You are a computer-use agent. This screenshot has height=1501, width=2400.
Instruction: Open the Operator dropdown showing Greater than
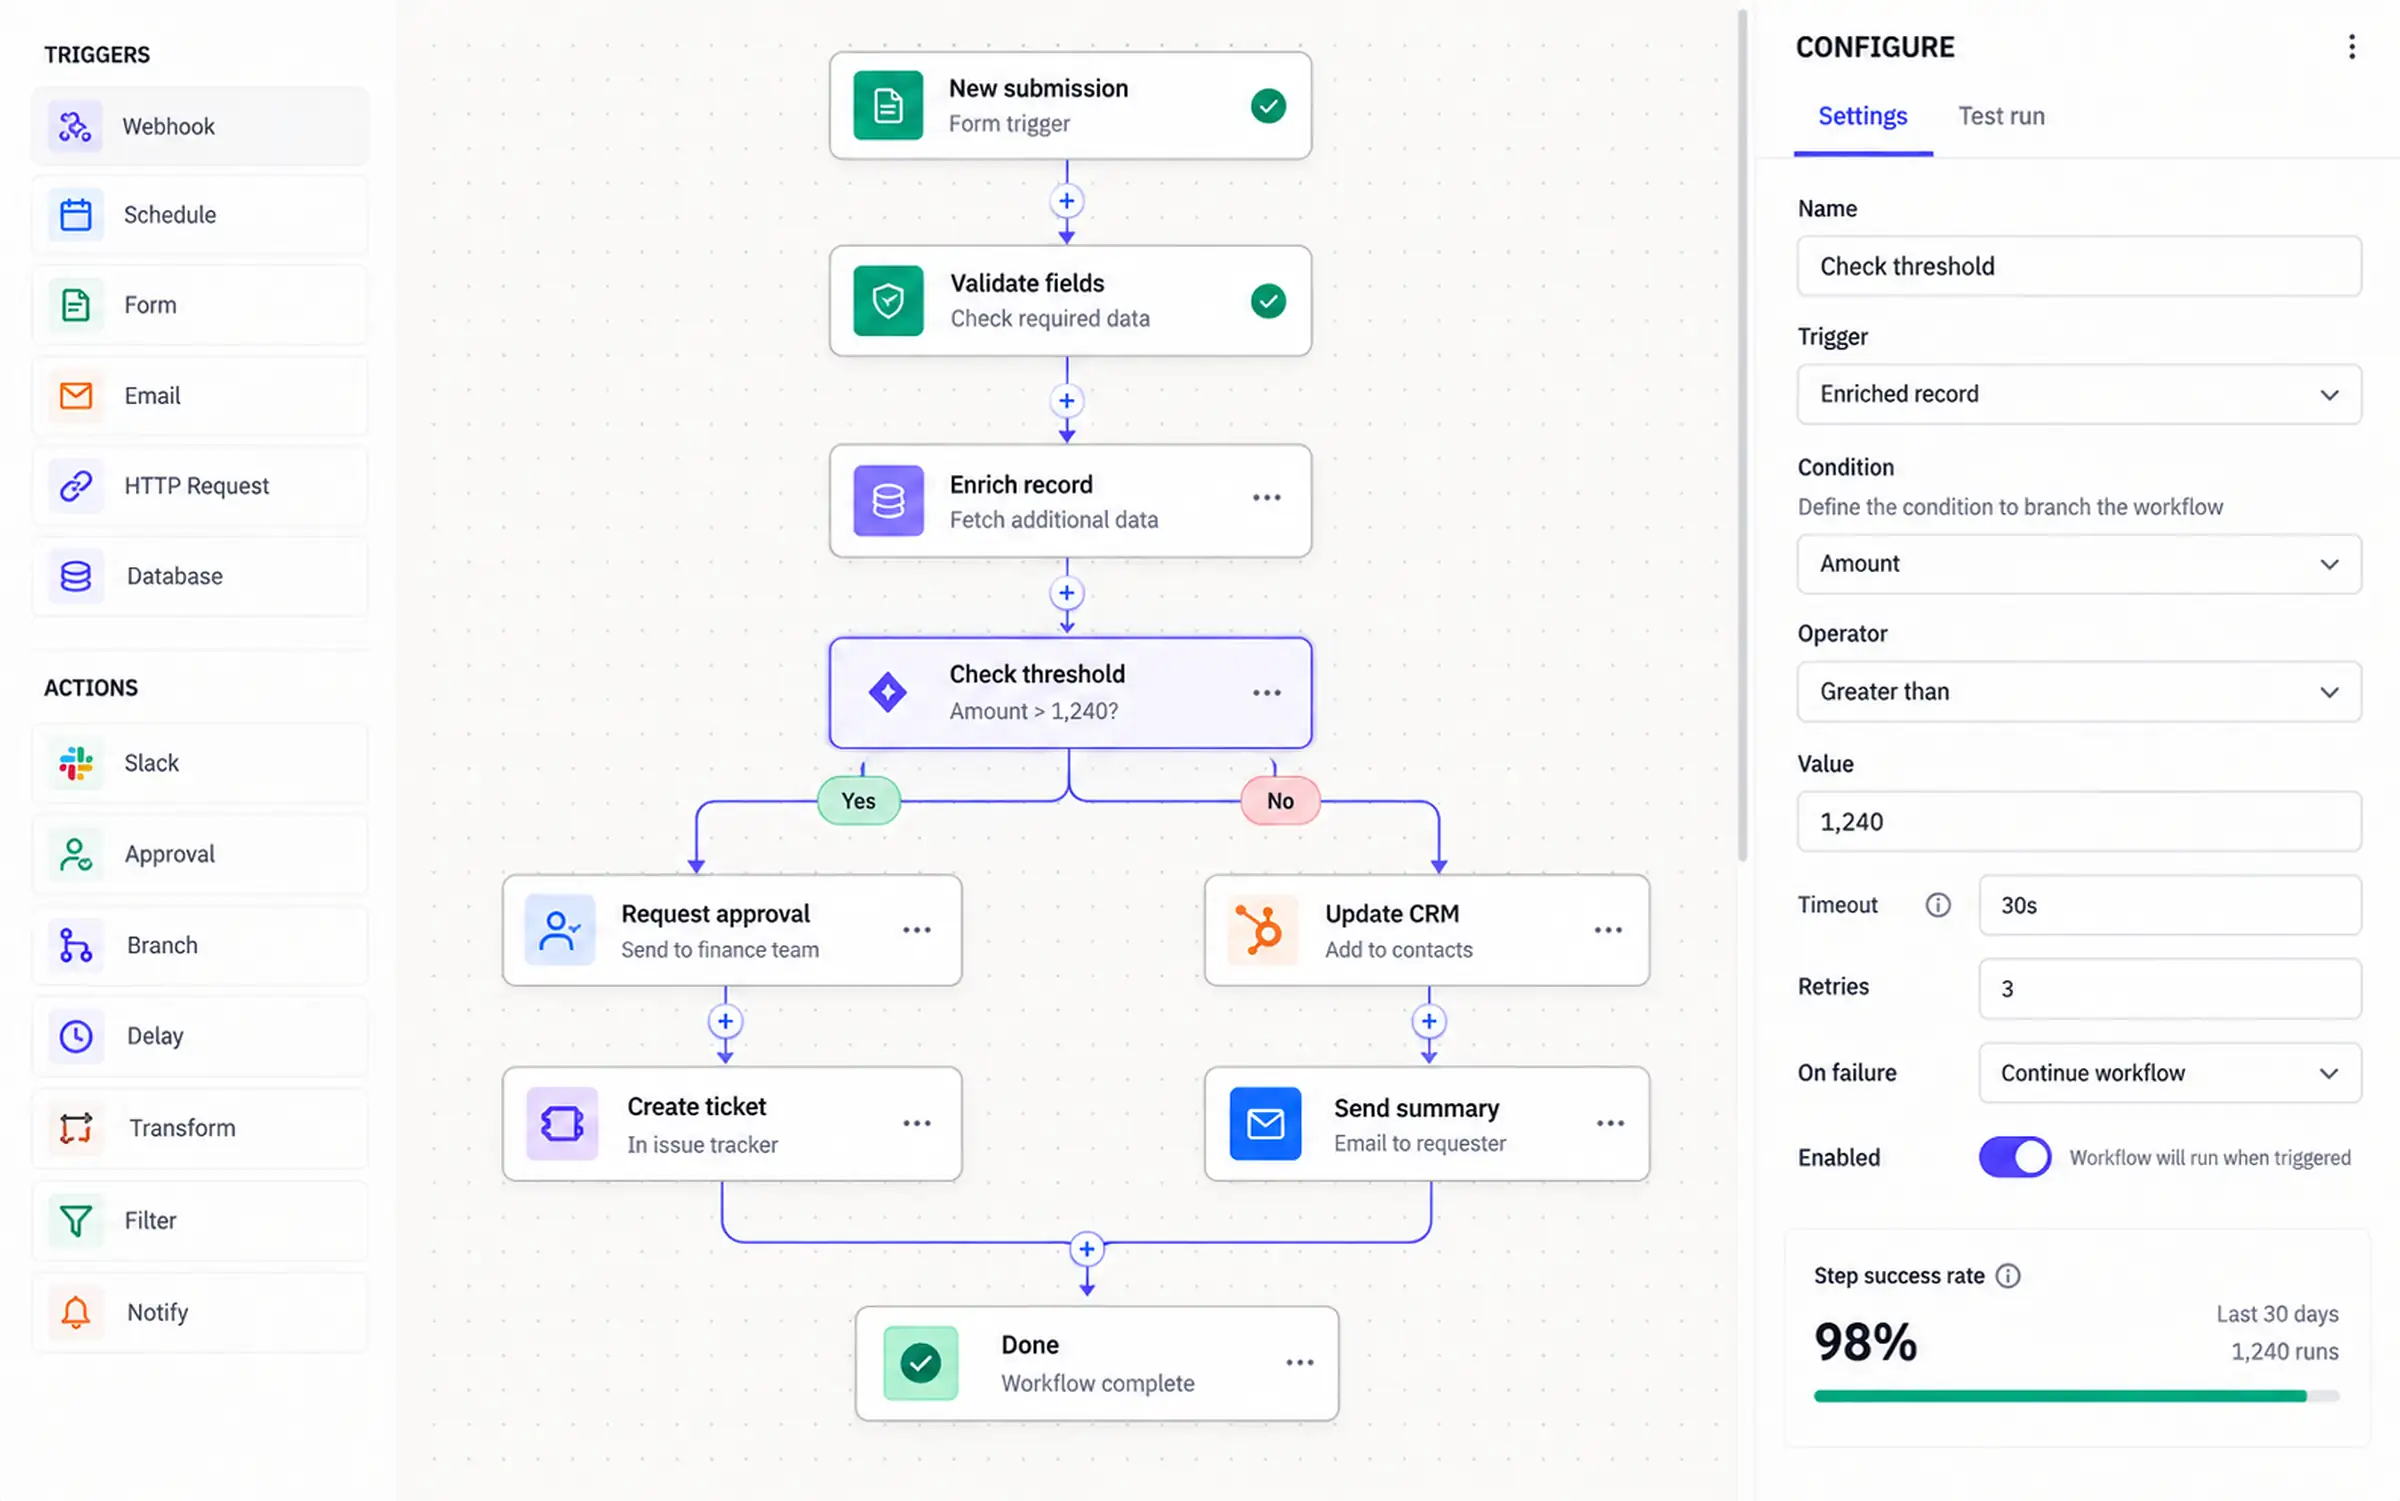(2079, 691)
